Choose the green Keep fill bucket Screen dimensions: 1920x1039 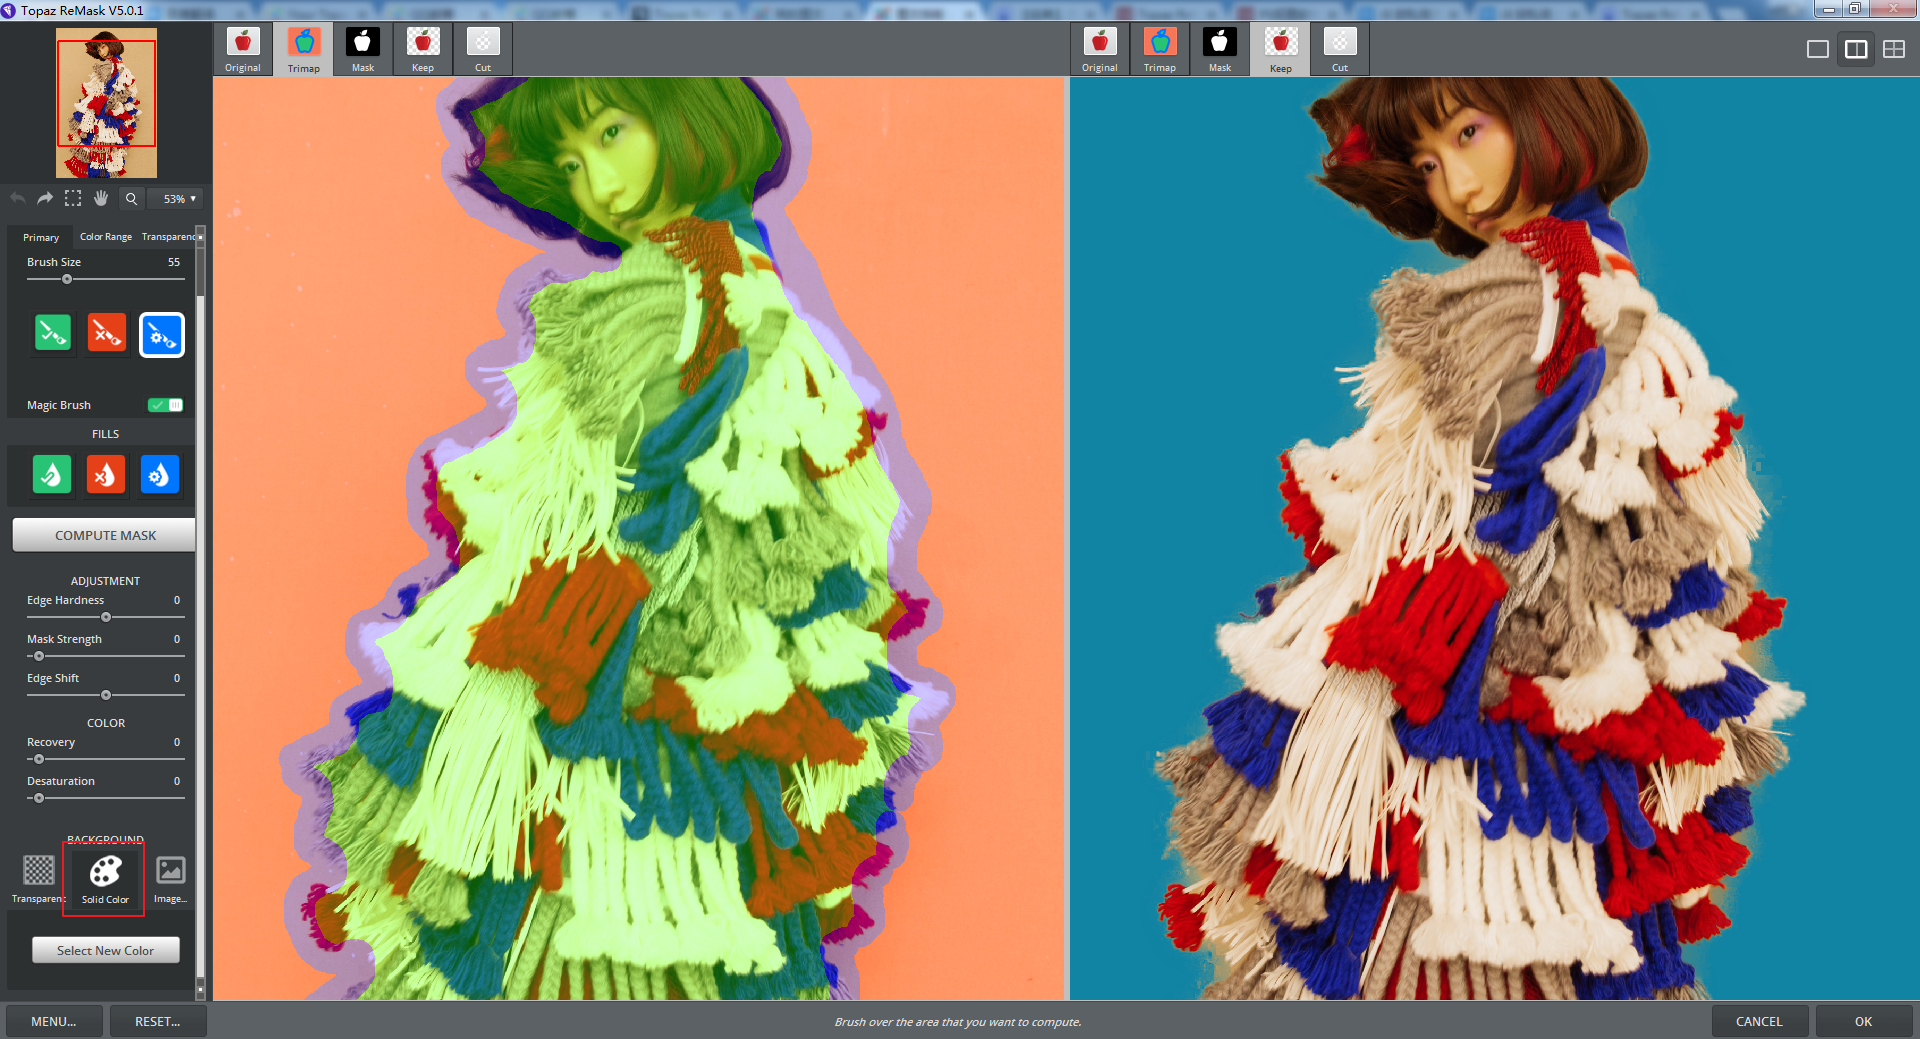(52, 474)
